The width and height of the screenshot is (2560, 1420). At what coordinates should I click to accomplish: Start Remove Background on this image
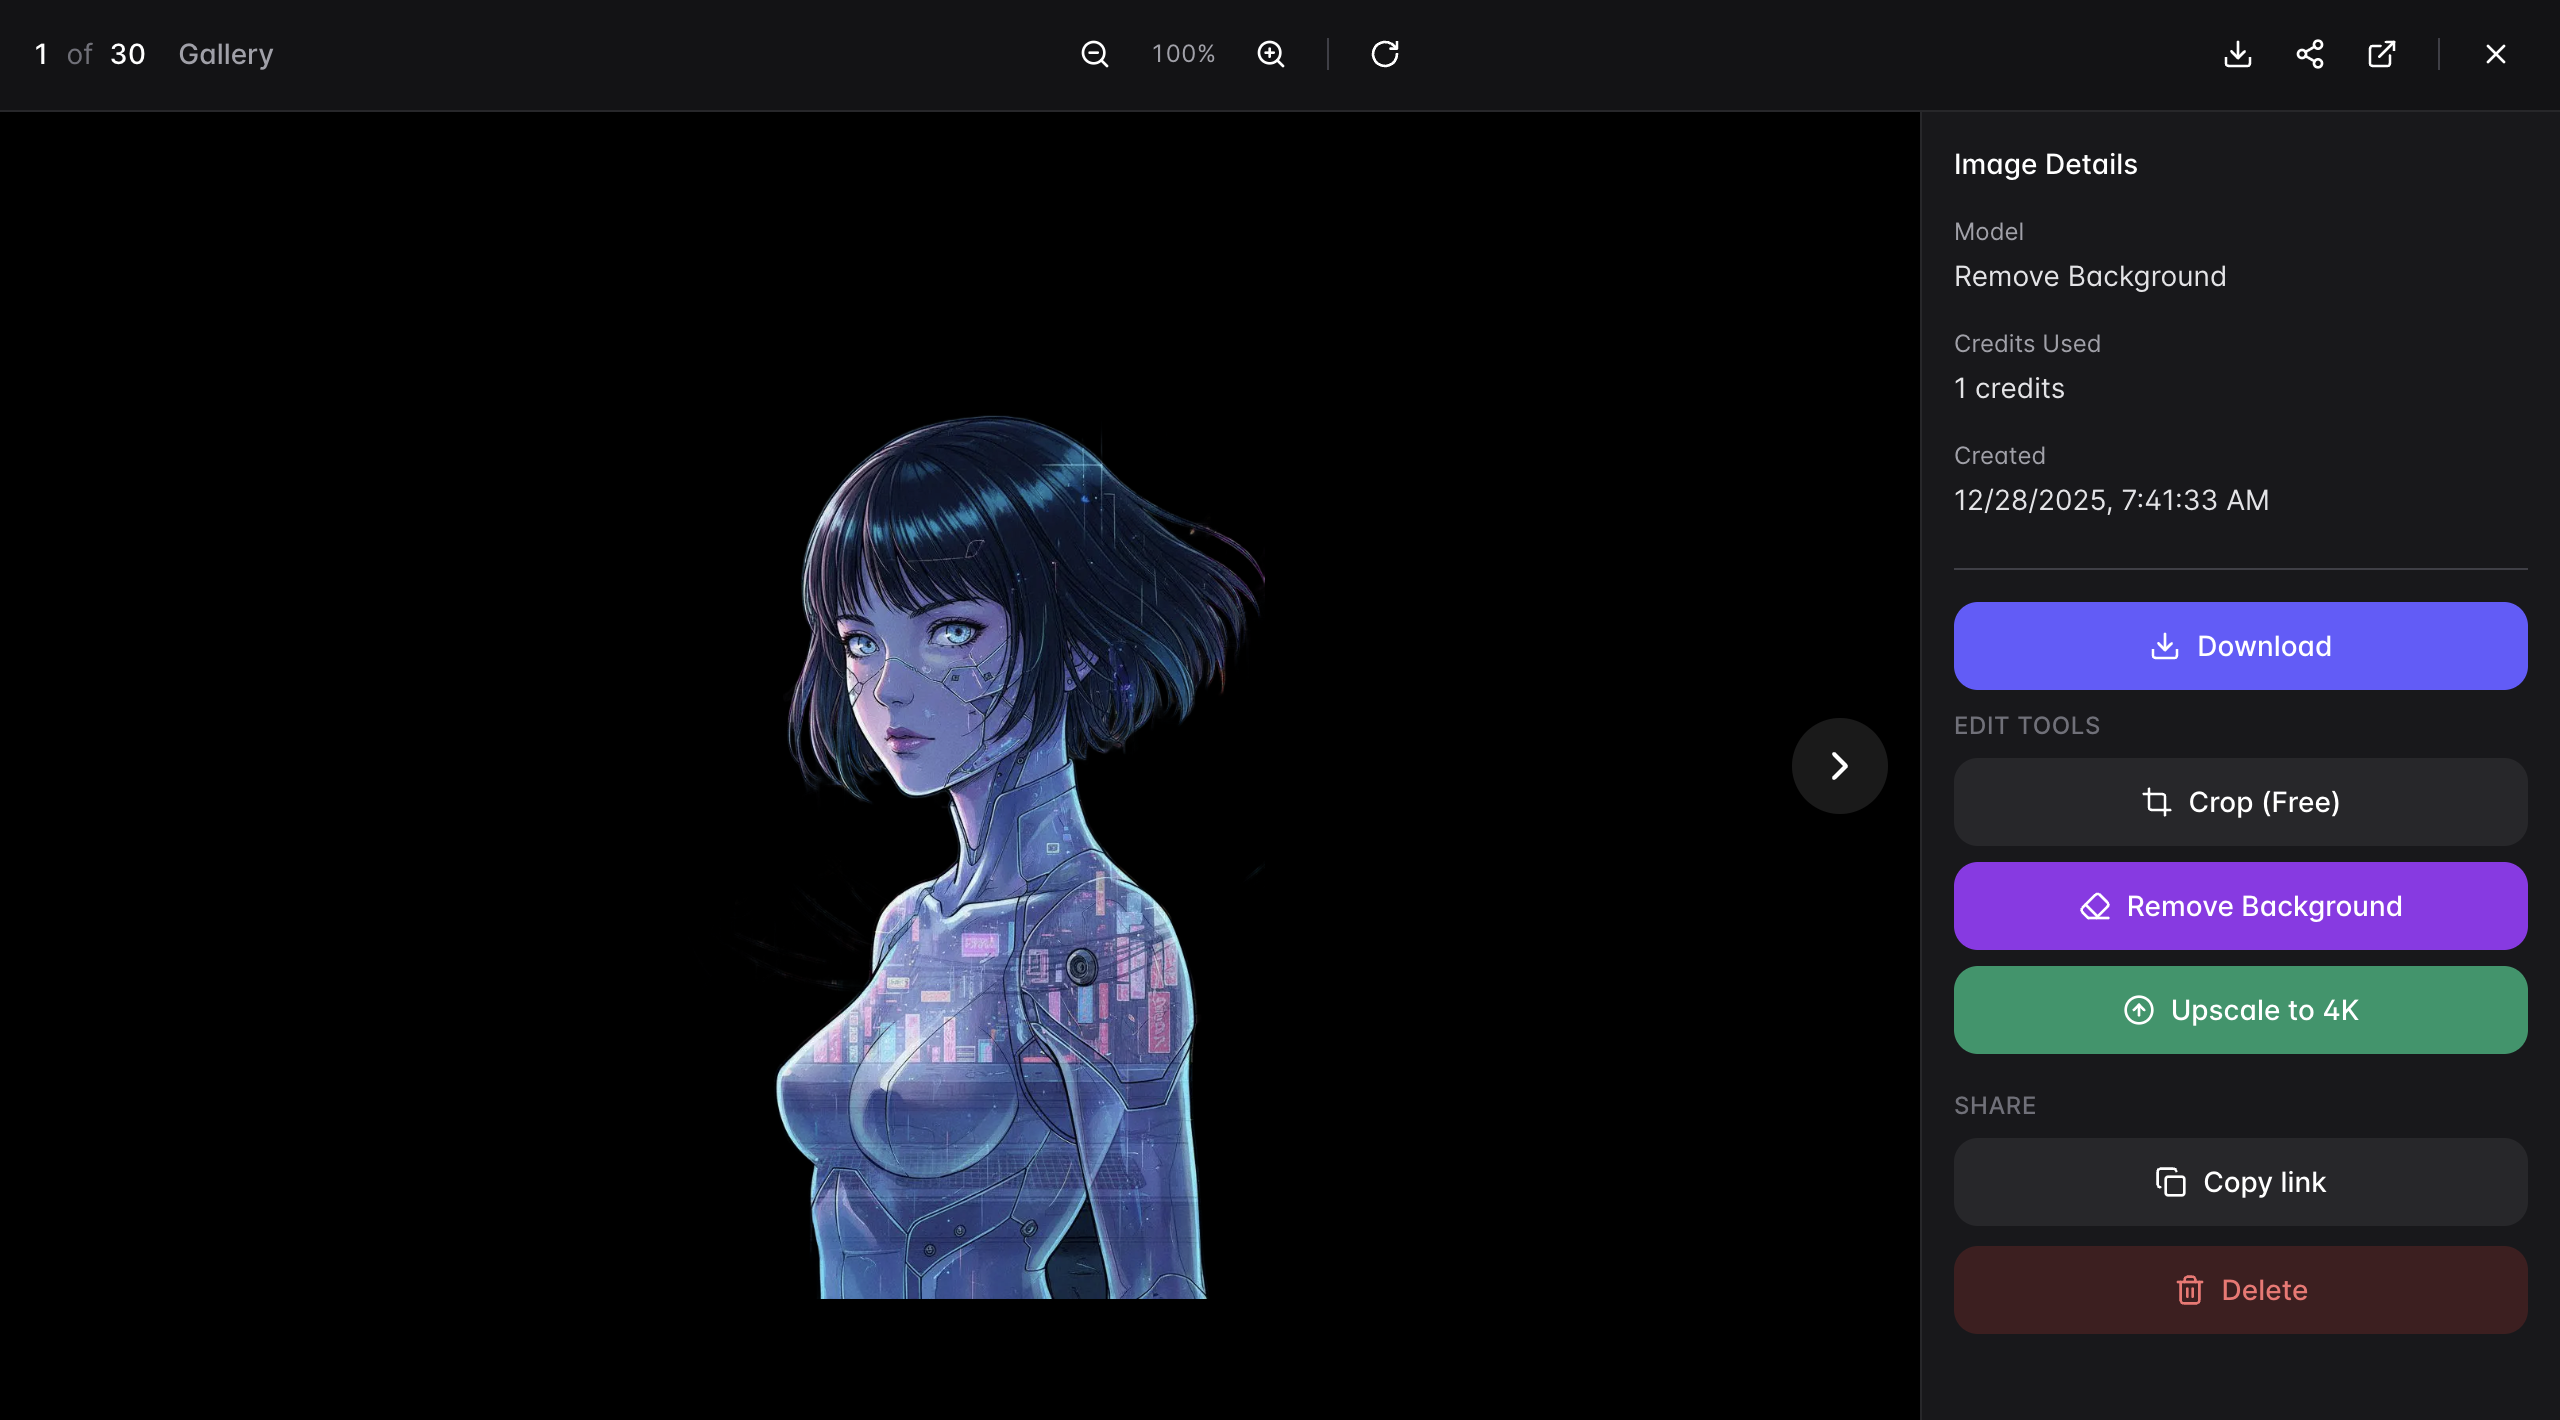click(x=2240, y=906)
